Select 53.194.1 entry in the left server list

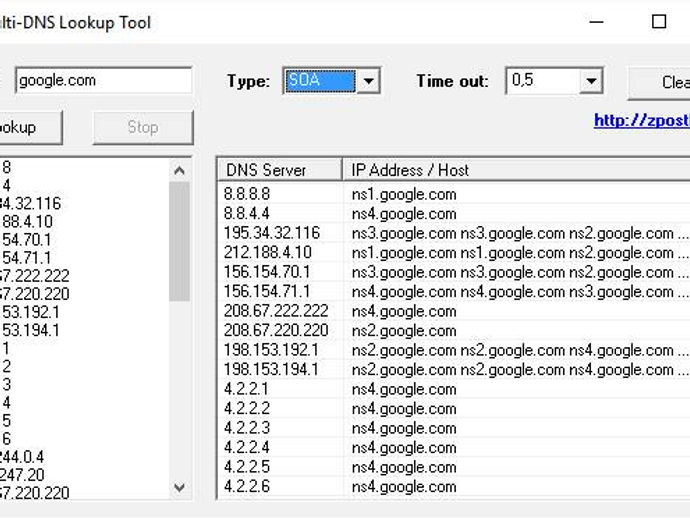[x=30, y=330]
